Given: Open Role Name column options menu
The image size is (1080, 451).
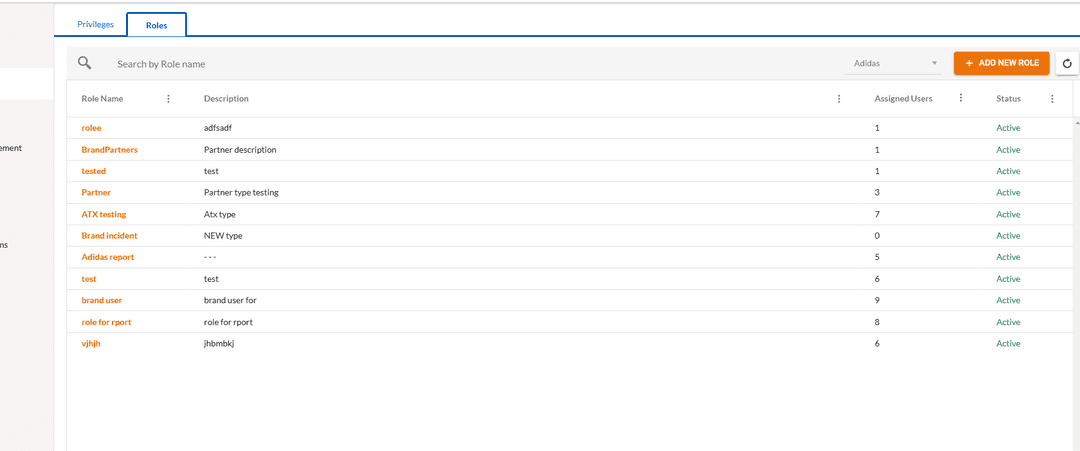Looking at the screenshot, I should coord(168,98).
